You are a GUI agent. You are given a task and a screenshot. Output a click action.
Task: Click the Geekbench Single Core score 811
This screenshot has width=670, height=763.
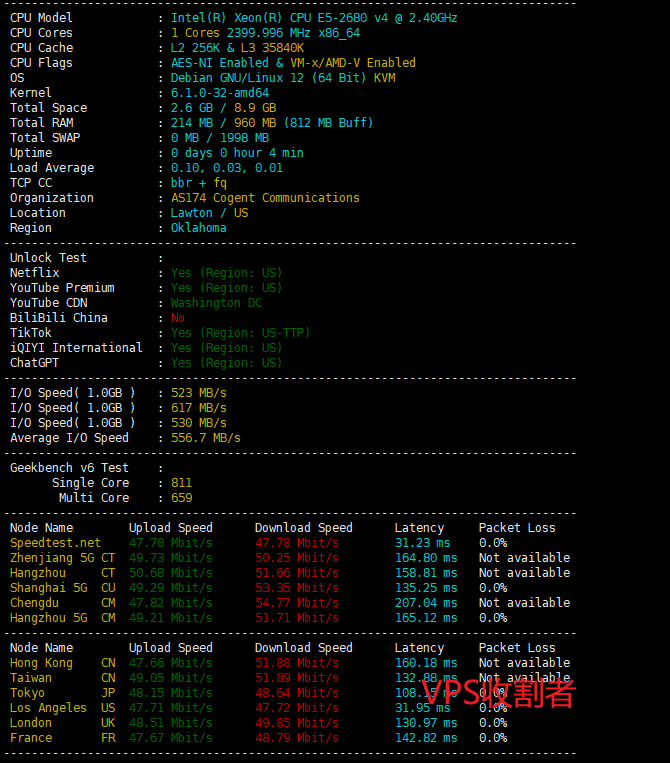(181, 483)
